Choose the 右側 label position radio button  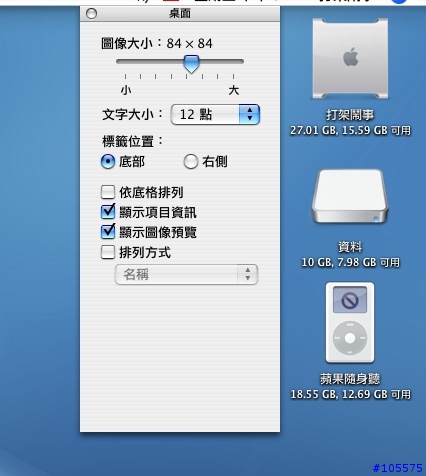coord(191,162)
